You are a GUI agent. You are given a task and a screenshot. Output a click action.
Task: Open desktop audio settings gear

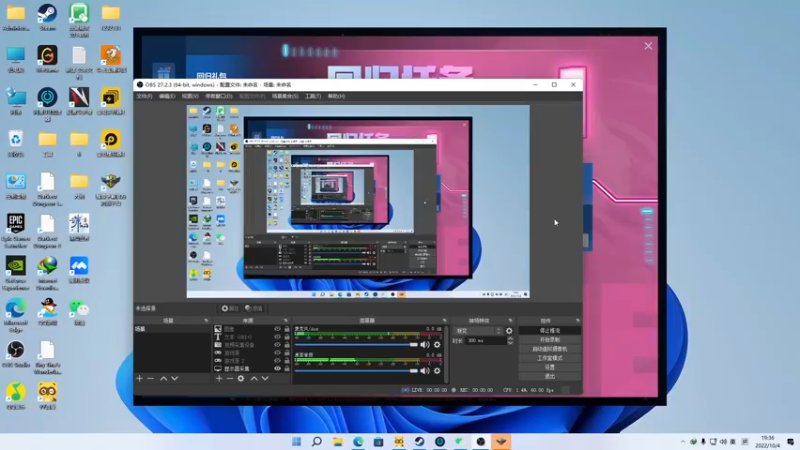point(437,371)
